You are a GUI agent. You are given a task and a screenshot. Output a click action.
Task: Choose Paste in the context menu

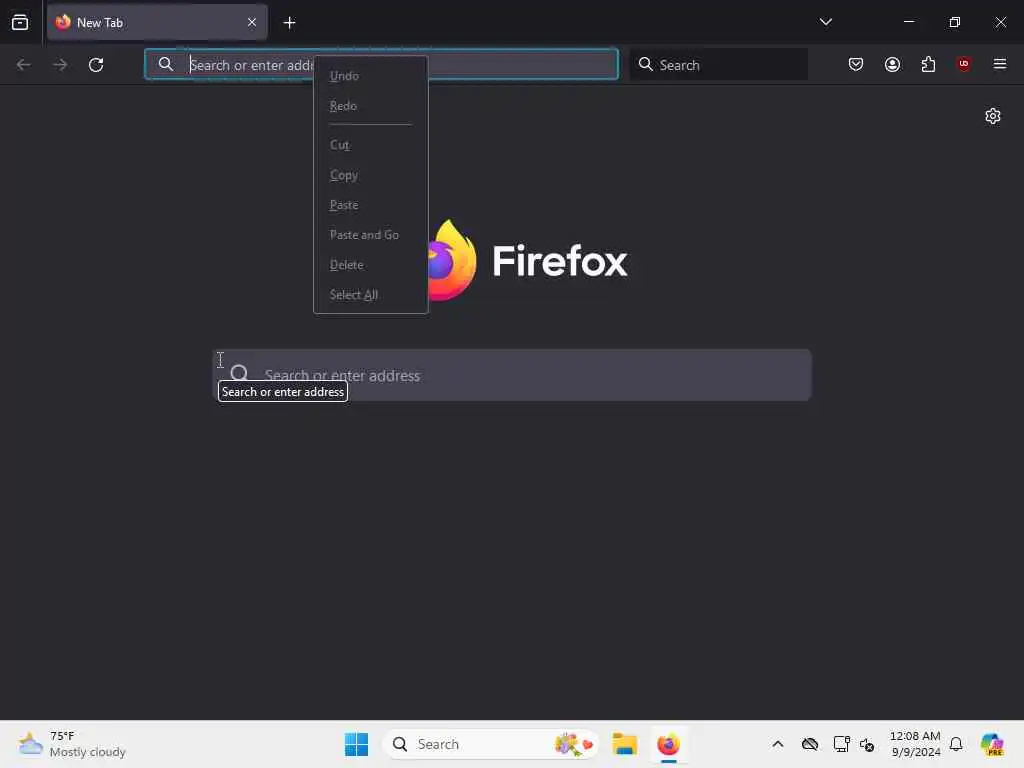[x=370, y=205]
